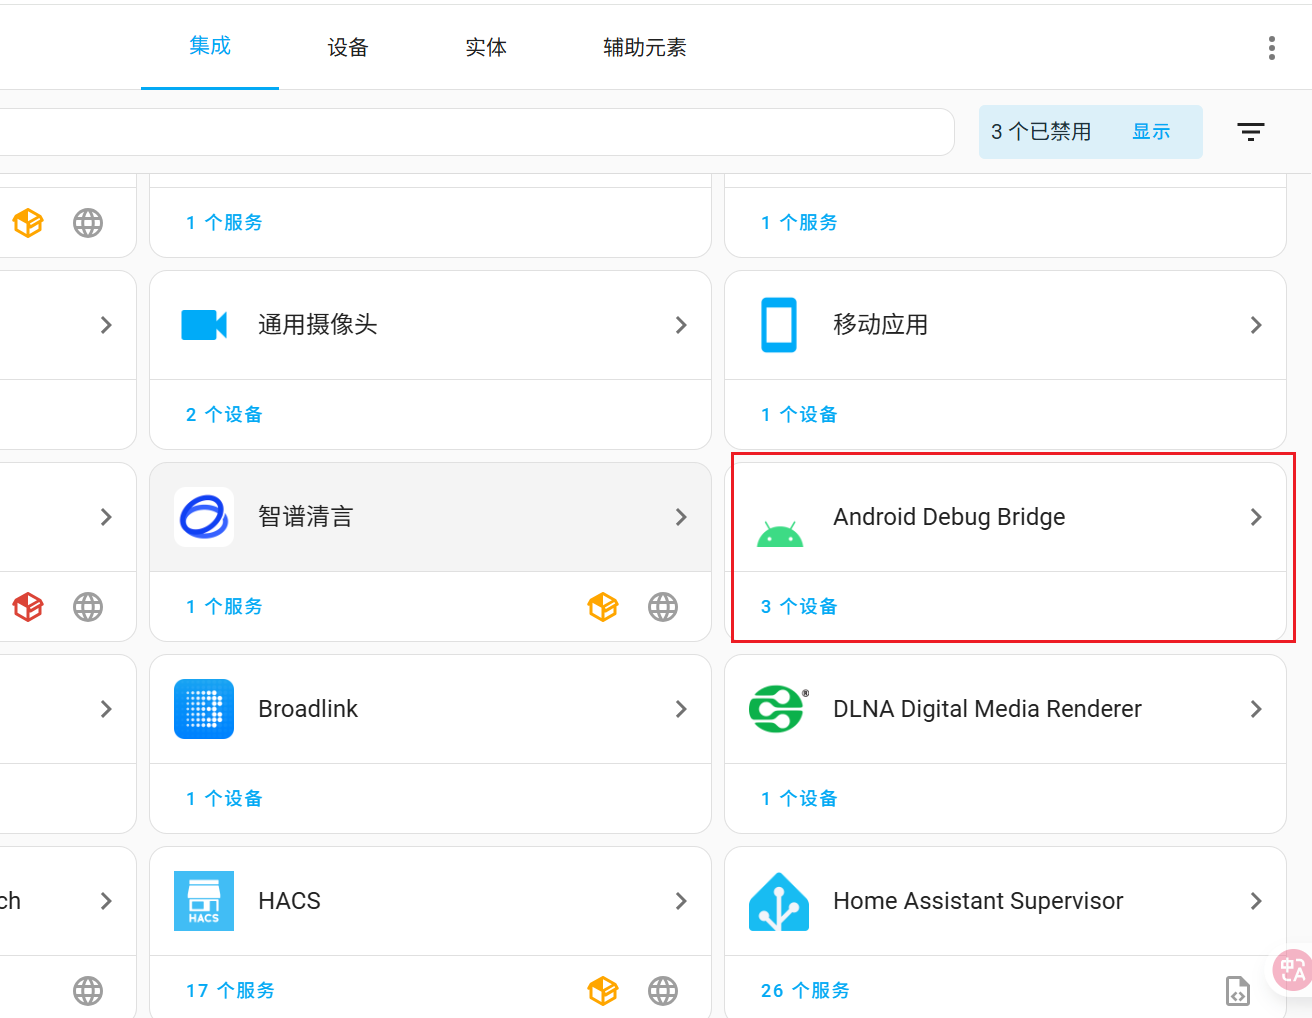Viewport: 1312px width, 1018px height.
Task: Click the 通用摄像头 title text
Action: [318, 325]
